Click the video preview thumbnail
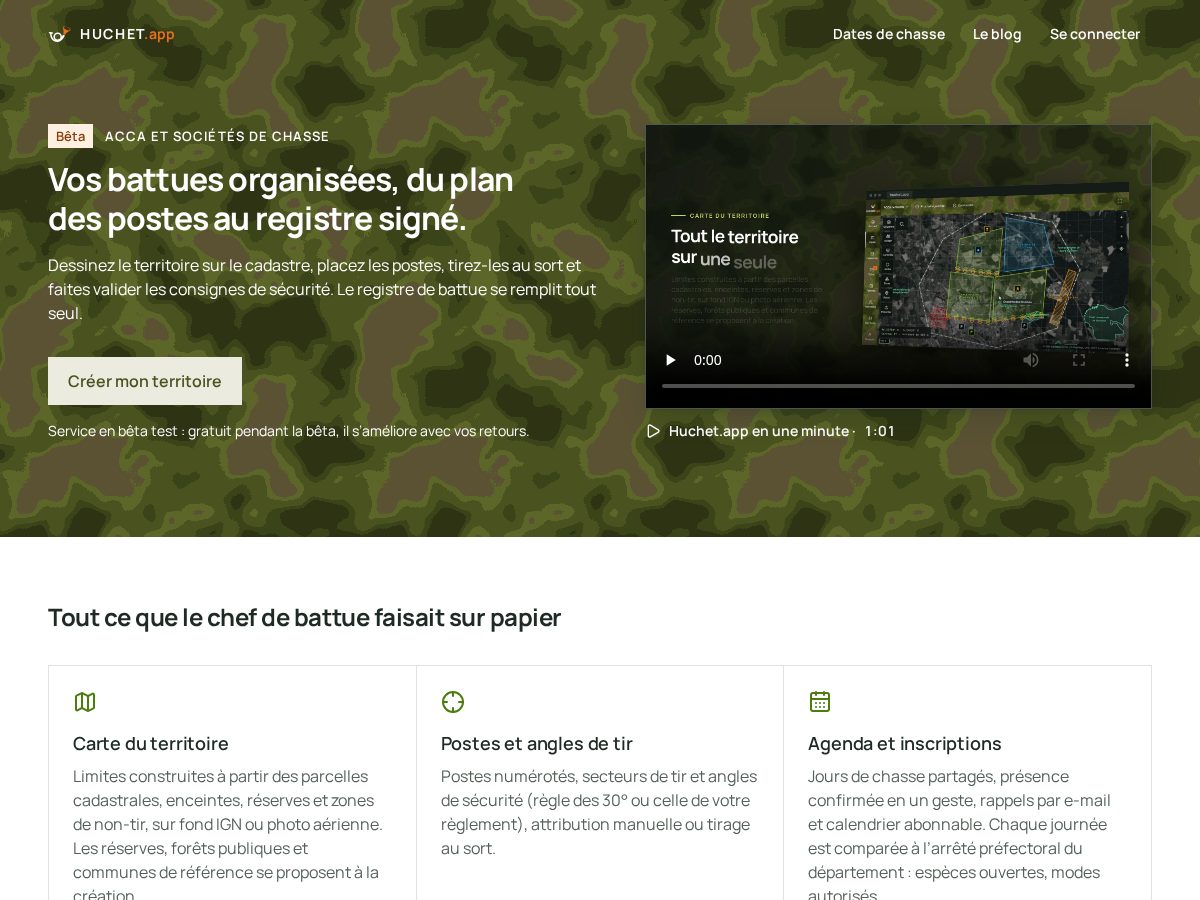1200x900 pixels. [x=898, y=266]
